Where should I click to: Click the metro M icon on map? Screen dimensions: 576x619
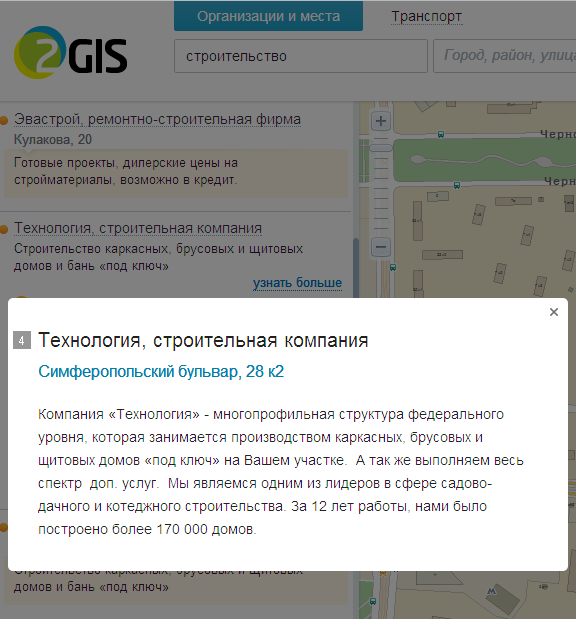pos(492,591)
